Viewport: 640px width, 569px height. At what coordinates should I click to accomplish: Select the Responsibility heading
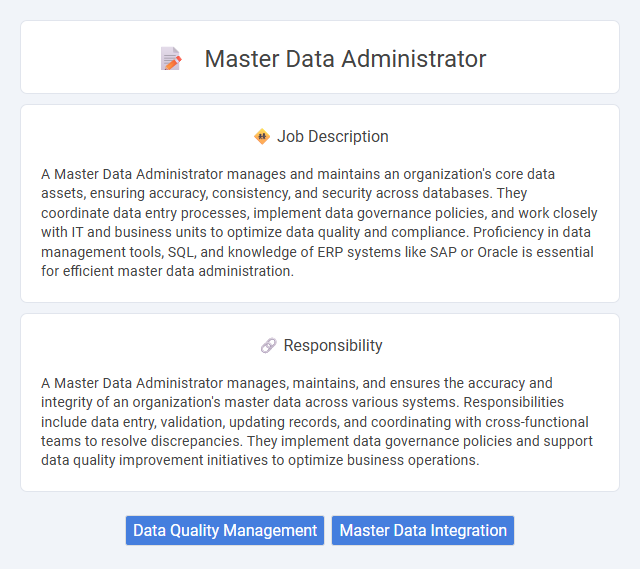pos(333,345)
